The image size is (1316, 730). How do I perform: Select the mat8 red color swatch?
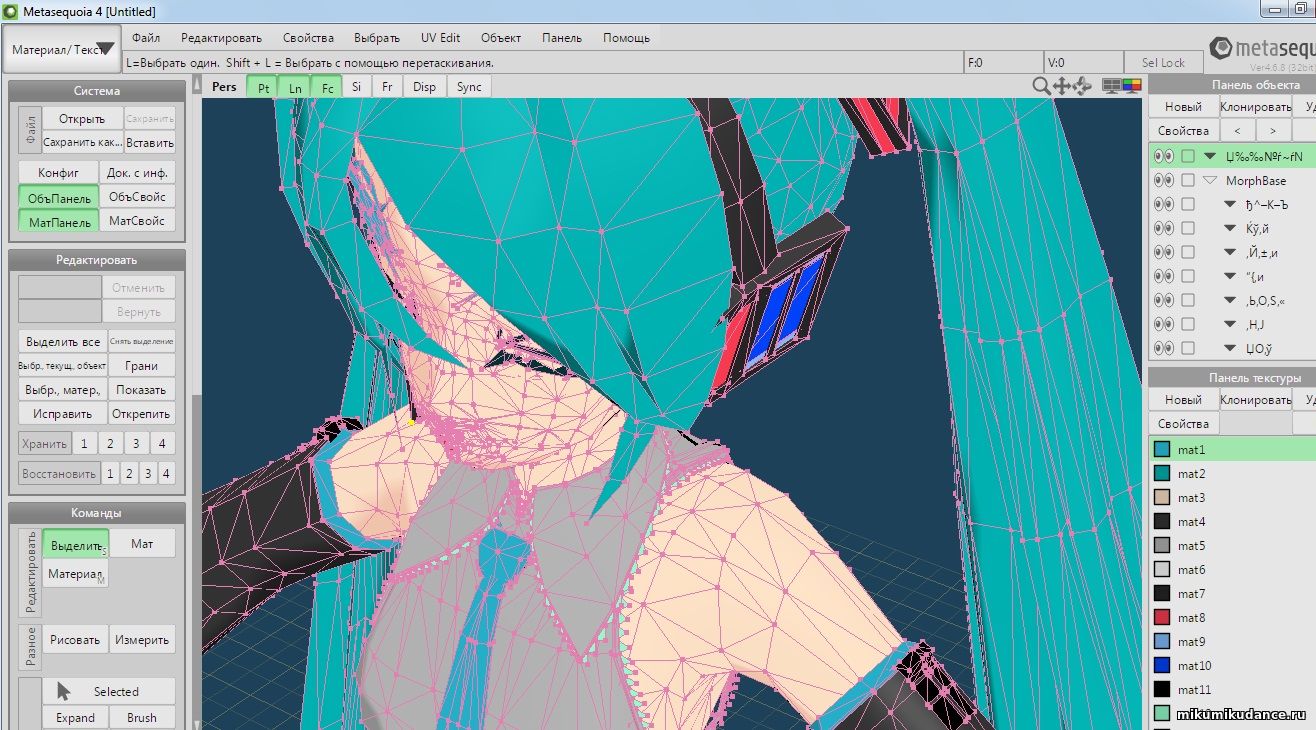pyautogui.click(x=1162, y=618)
